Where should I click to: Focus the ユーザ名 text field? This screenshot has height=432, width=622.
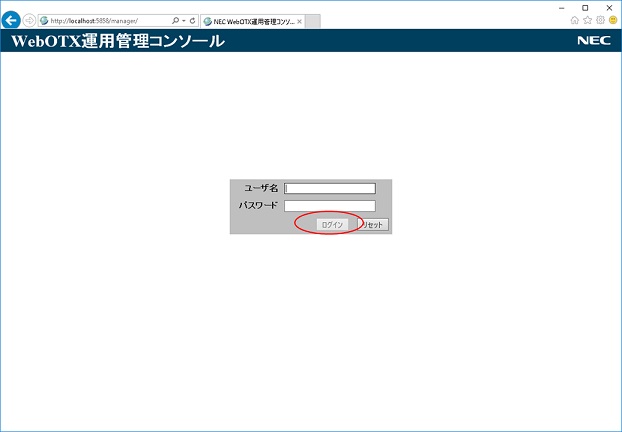tap(330, 188)
